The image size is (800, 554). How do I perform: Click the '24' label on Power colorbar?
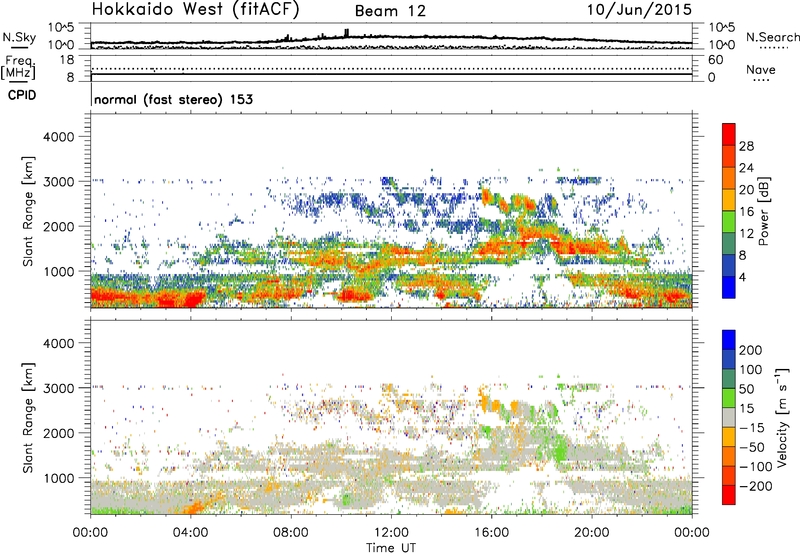[x=746, y=168]
